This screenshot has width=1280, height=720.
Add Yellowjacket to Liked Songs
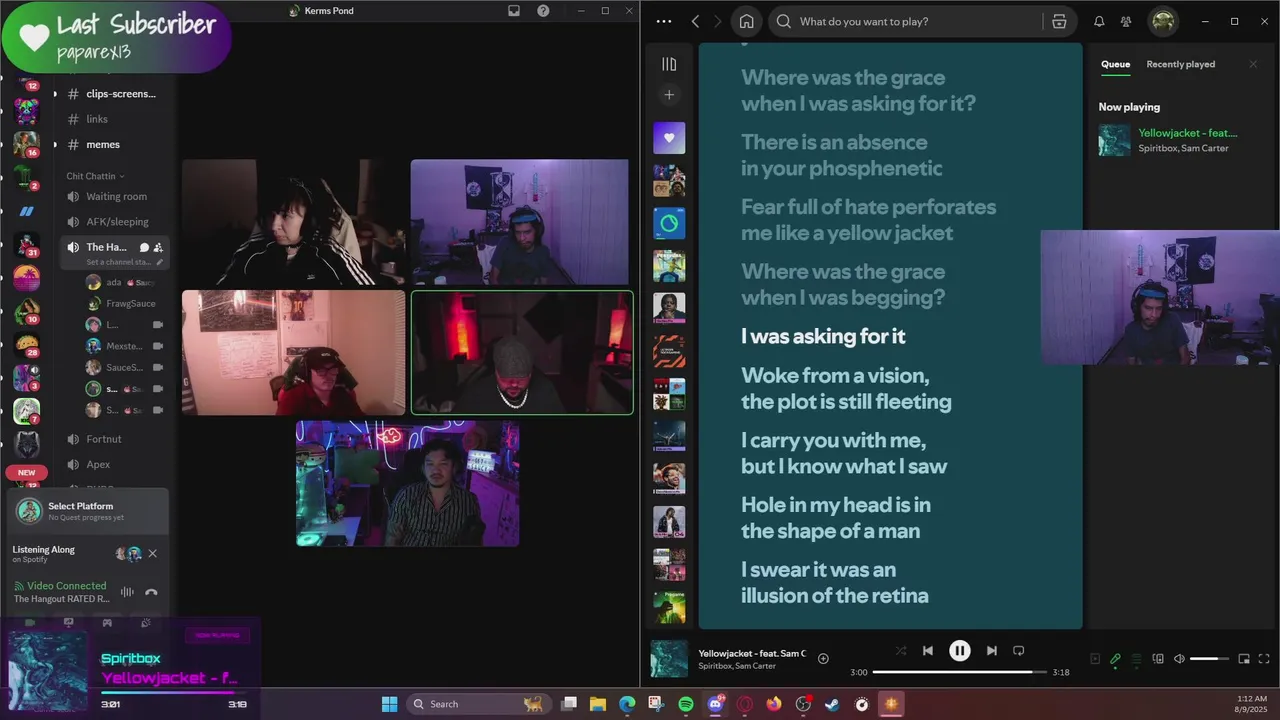pyautogui.click(x=823, y=658)
